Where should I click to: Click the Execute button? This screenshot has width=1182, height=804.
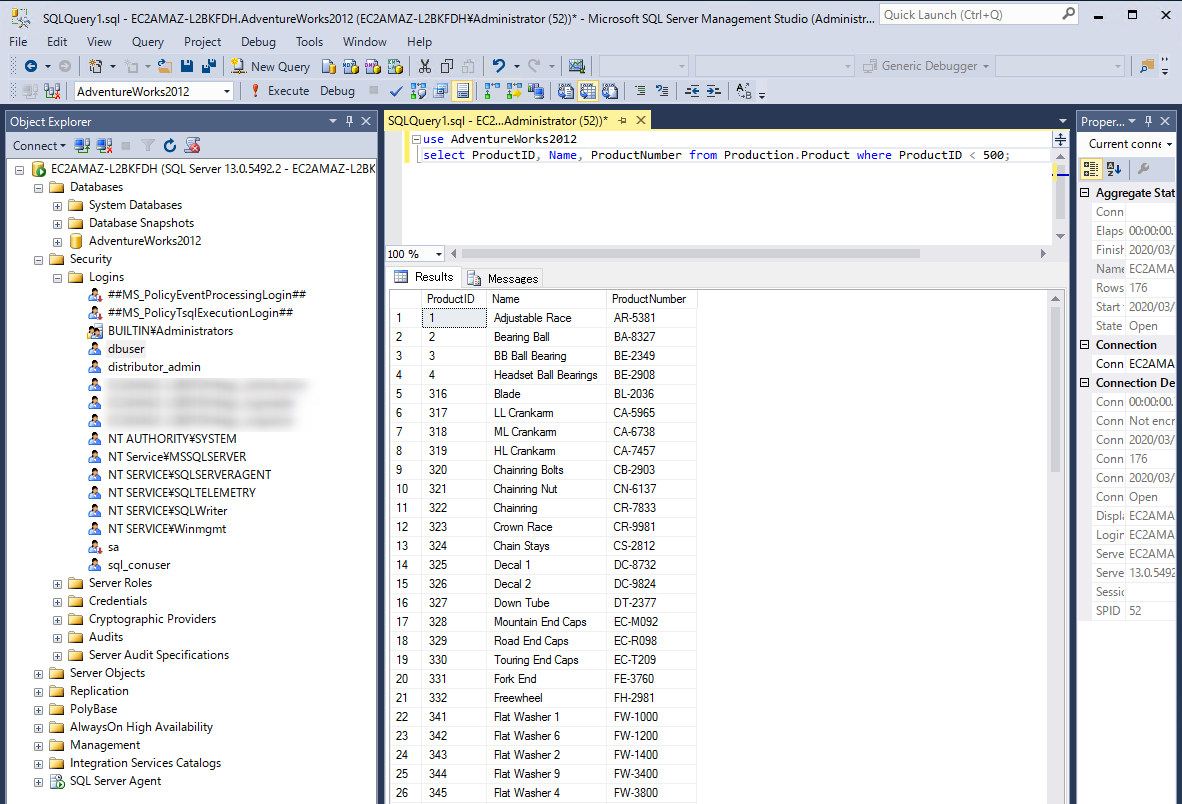point(280,91)
